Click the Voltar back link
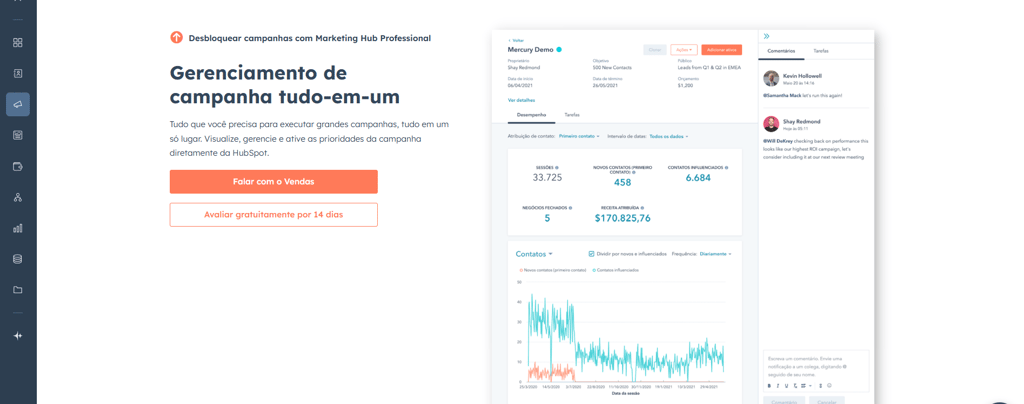Screen dimensions: 1024x404 point(516,40)
